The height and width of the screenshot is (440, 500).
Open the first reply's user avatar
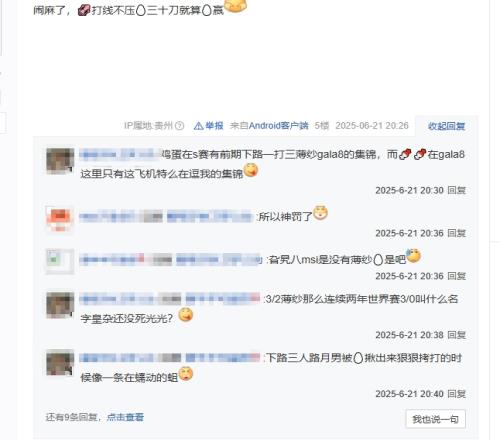coord(60,161)
